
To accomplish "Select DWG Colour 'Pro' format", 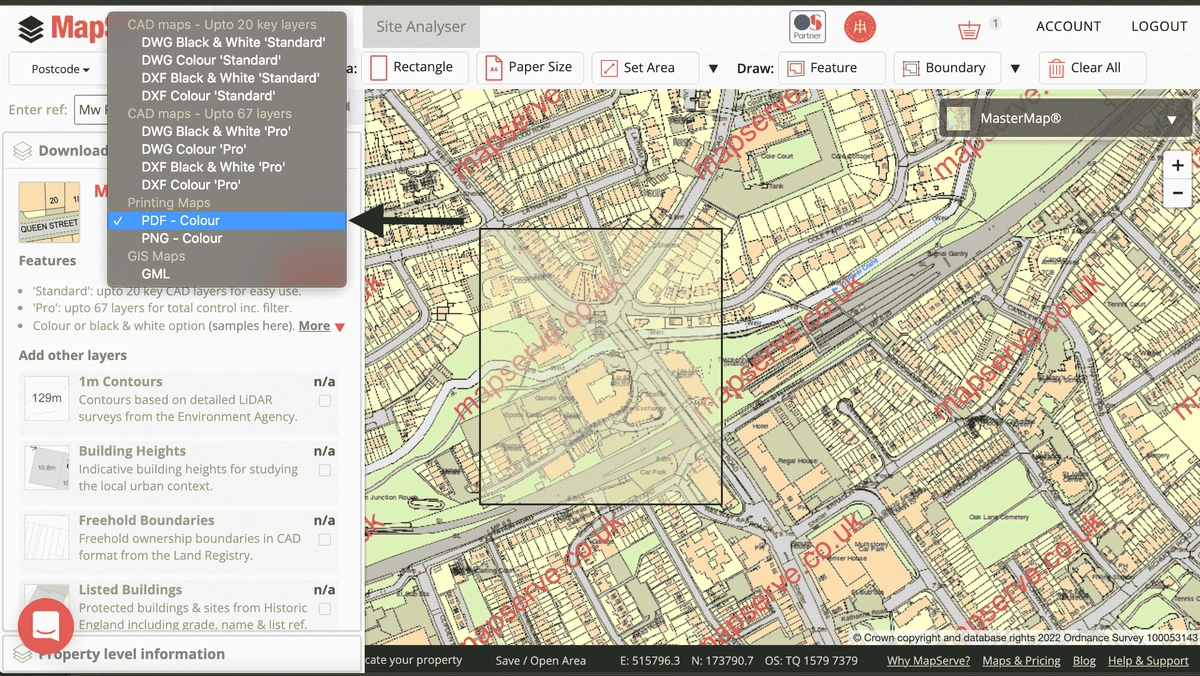I will (x=227, y=149).
